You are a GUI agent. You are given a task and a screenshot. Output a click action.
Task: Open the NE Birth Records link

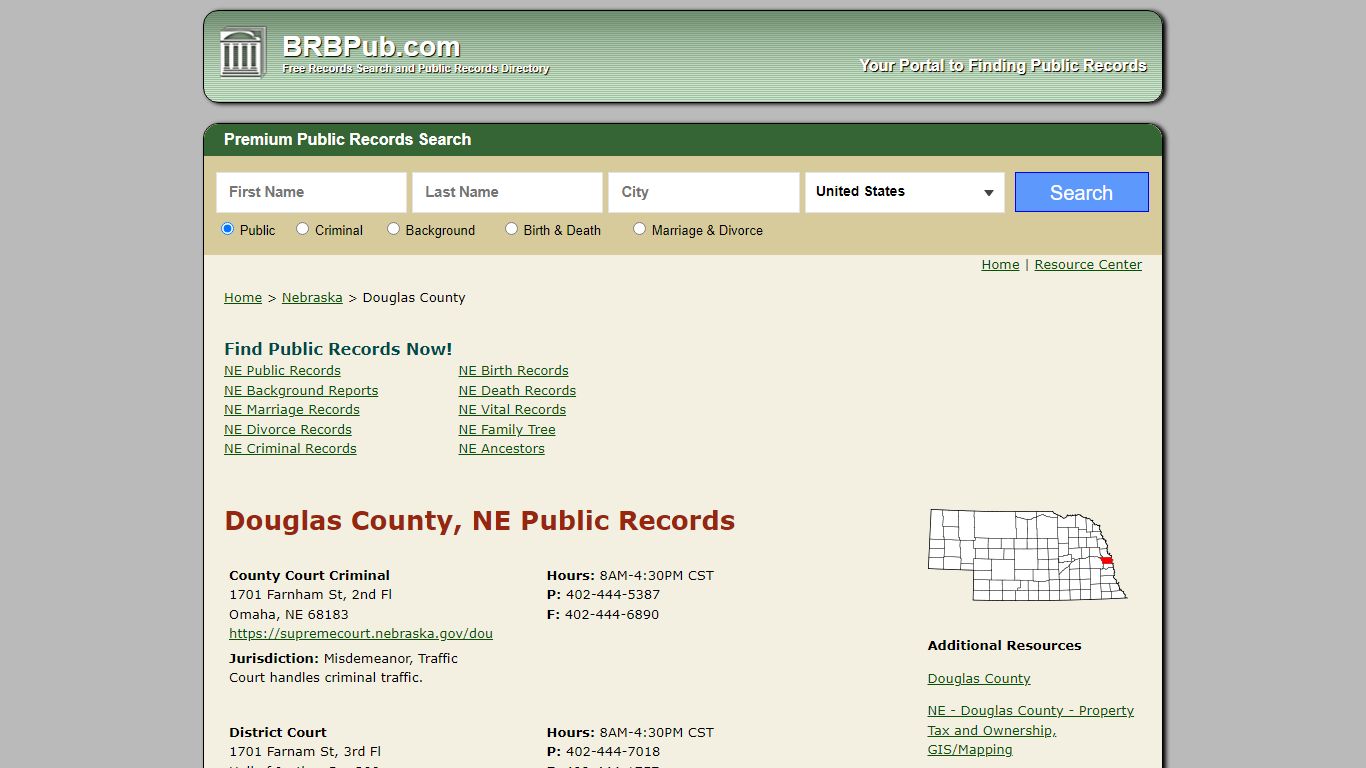(x=513, y=371)
